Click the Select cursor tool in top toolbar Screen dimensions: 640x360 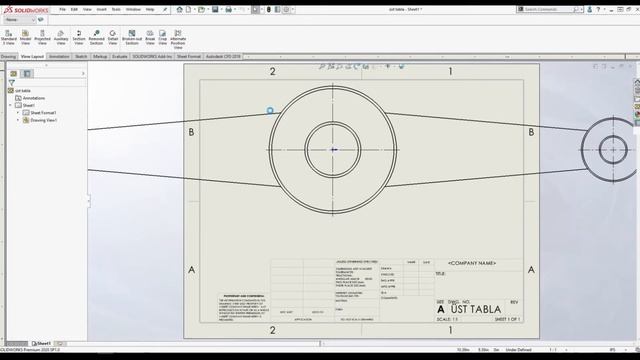pos(255,9)
